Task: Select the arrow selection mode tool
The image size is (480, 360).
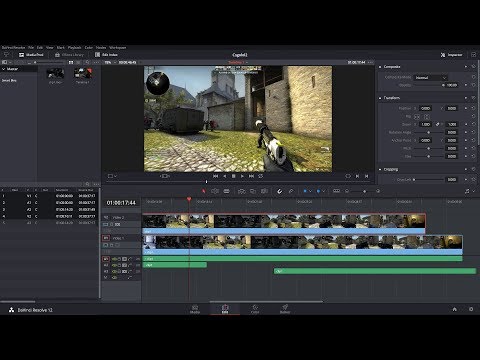Action: [x=204, y=191]
